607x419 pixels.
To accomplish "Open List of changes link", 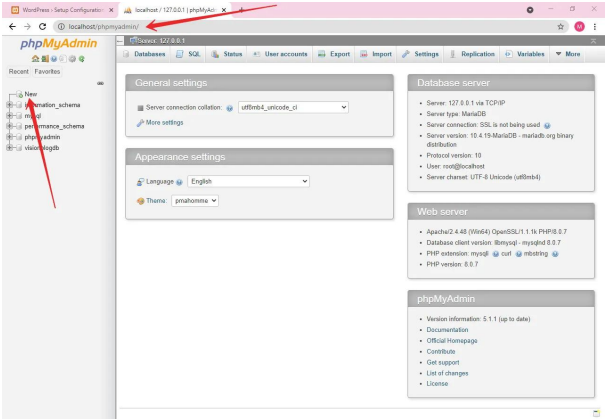I will (447, 373).
